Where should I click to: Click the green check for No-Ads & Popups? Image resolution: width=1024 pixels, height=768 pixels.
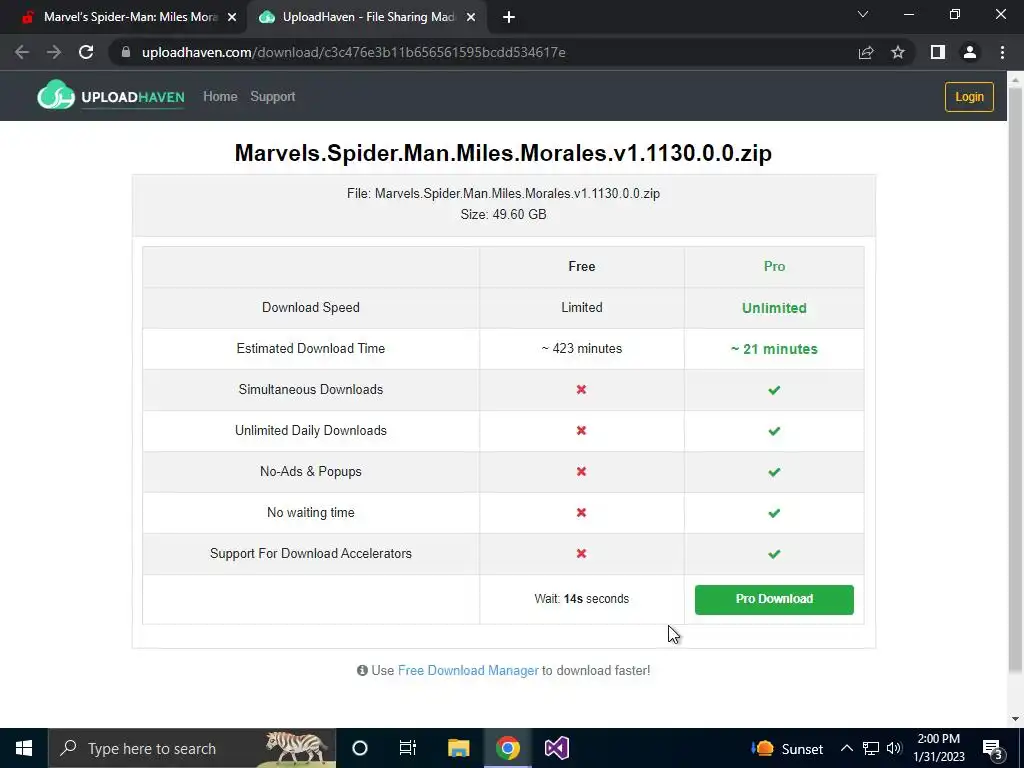click(774, 472)
